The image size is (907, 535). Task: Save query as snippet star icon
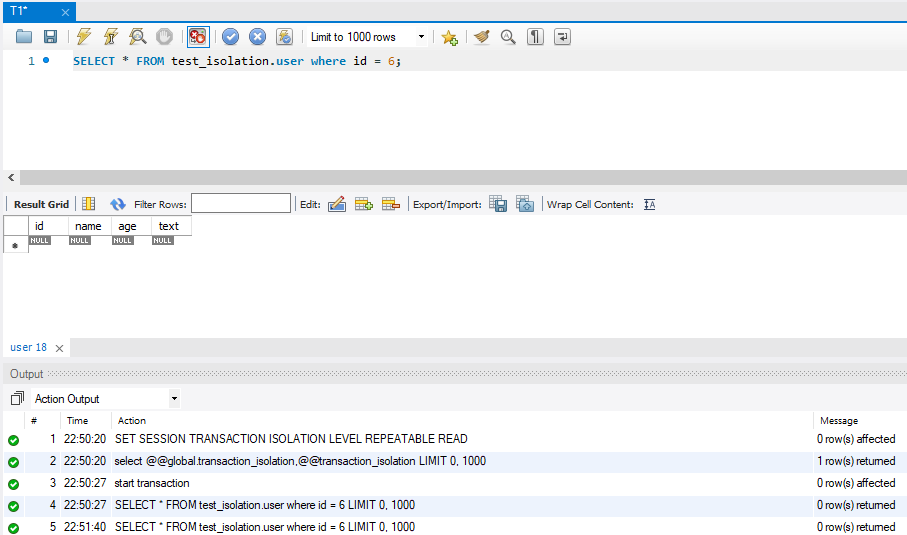pos(449,38)
